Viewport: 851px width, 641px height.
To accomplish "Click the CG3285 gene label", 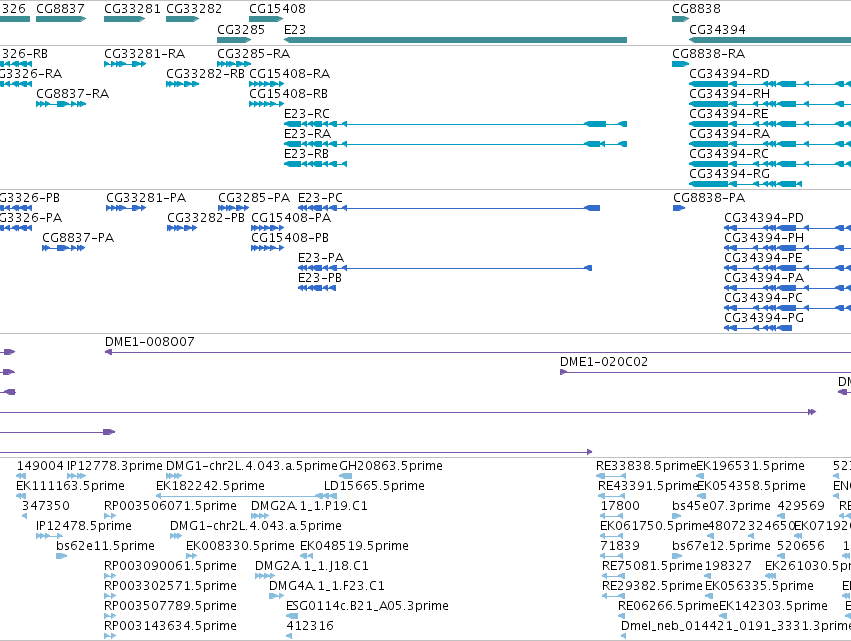I will pyautogui.click(x=241, y=30).
